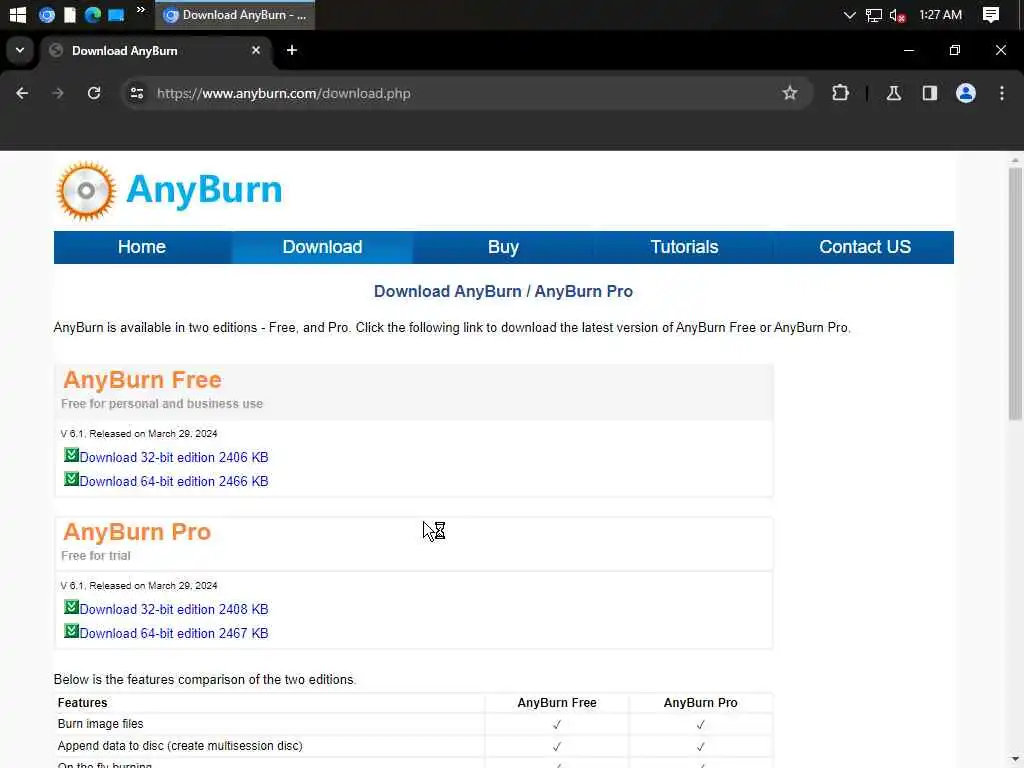Click green download icon beside Free 32-bit

71,455
